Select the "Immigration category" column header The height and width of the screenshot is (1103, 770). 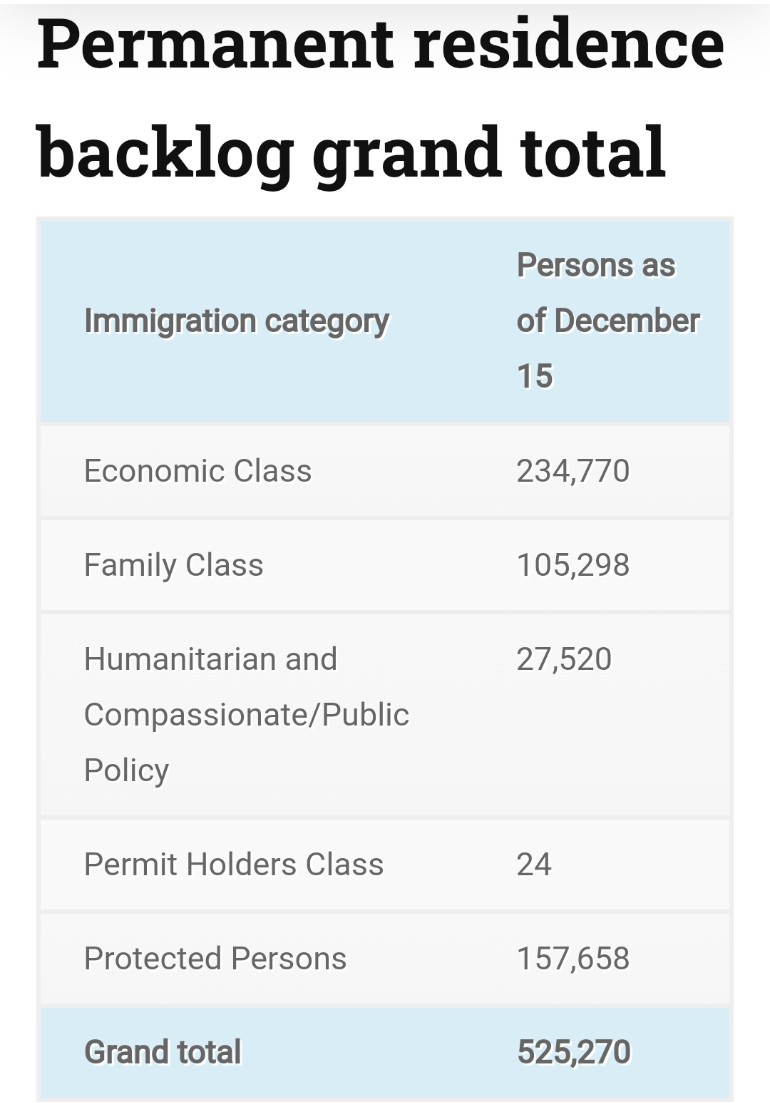click(x=236, y=321)
